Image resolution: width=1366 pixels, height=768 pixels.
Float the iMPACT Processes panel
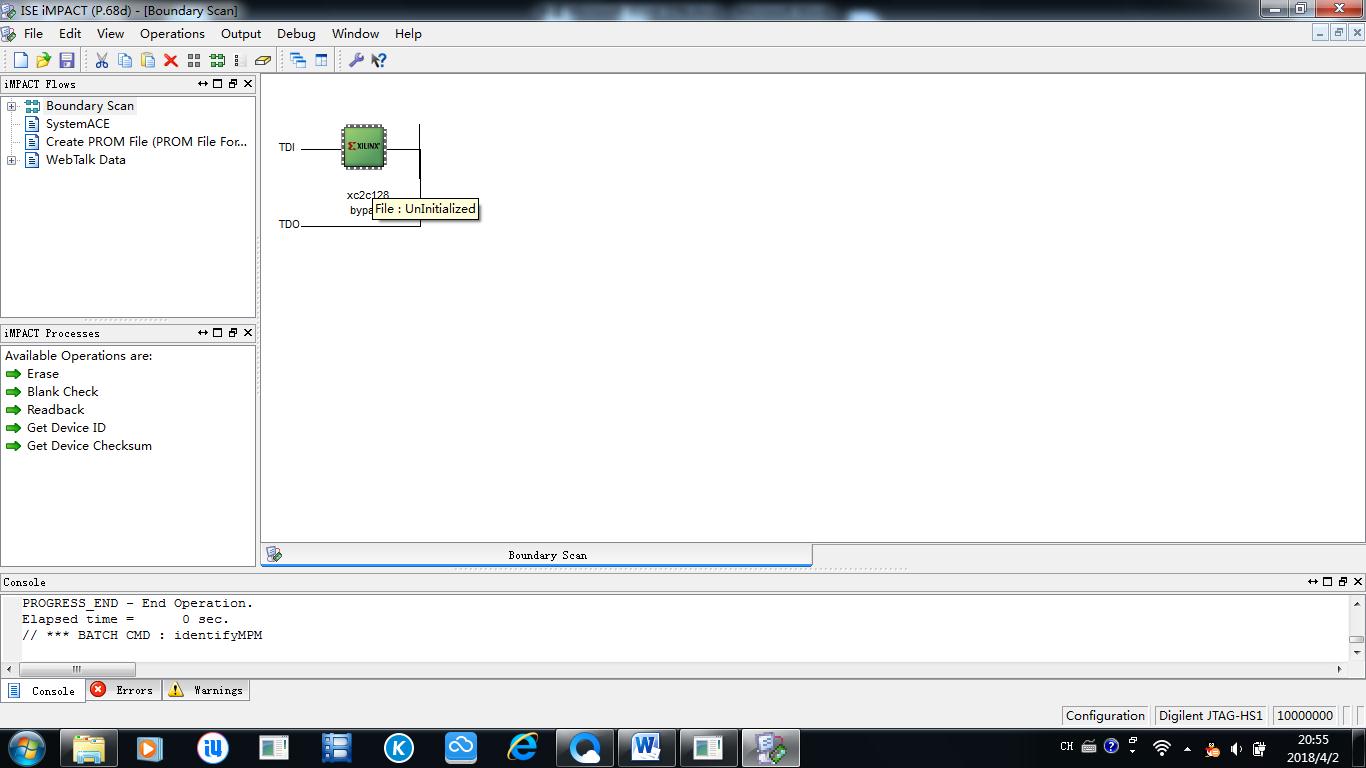click(x=233, y=333)
